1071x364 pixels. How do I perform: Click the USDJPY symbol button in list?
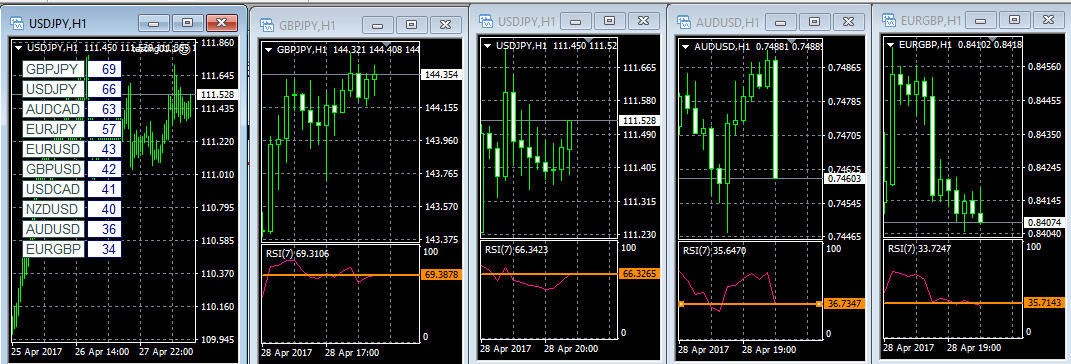point(54,89)
